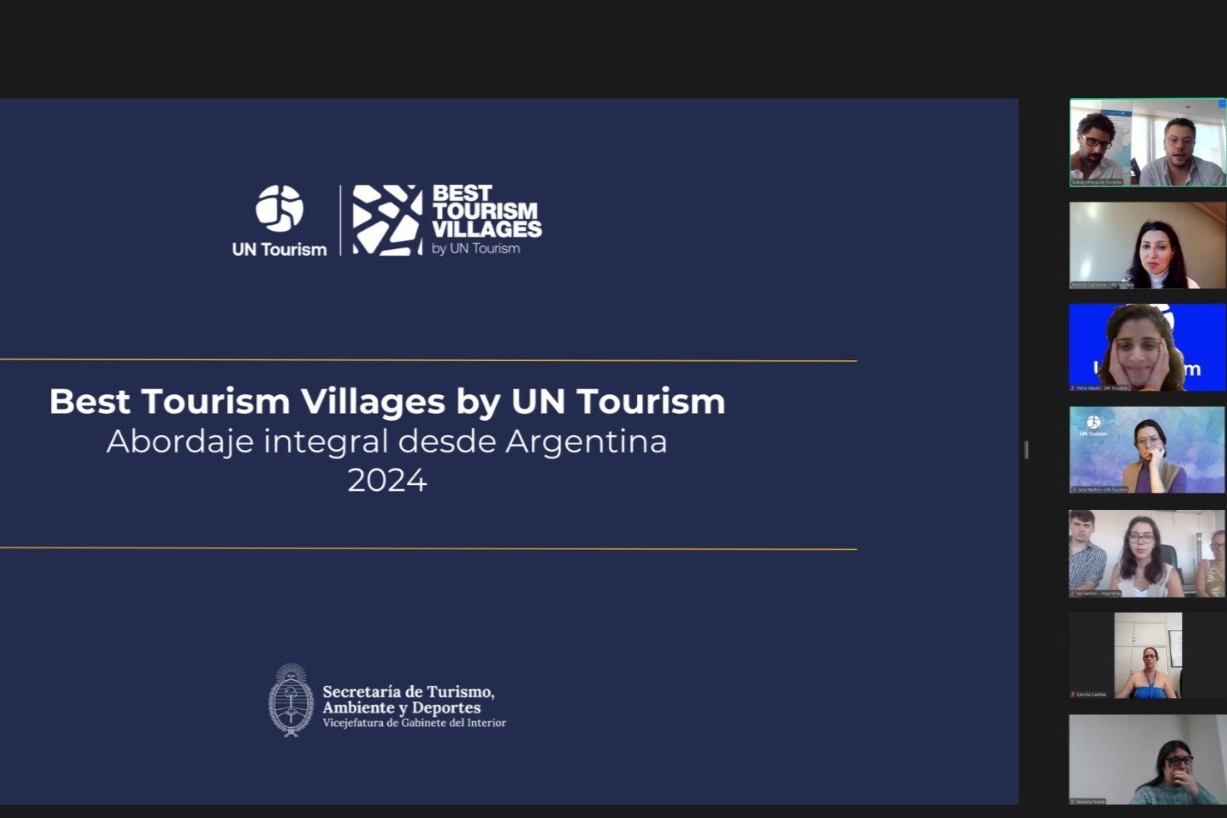Click the UN Tourism globe logo
The width and height of the screenshot is (1227, 818).
point(279,209)
